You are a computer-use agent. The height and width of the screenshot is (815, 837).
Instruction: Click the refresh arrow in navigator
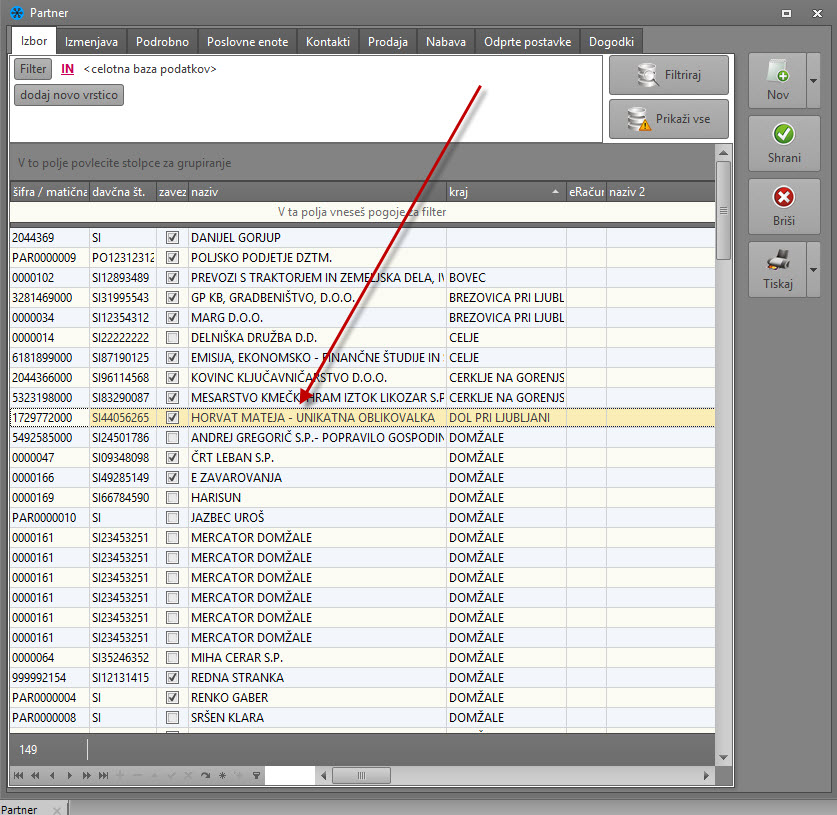coord(206,776)
